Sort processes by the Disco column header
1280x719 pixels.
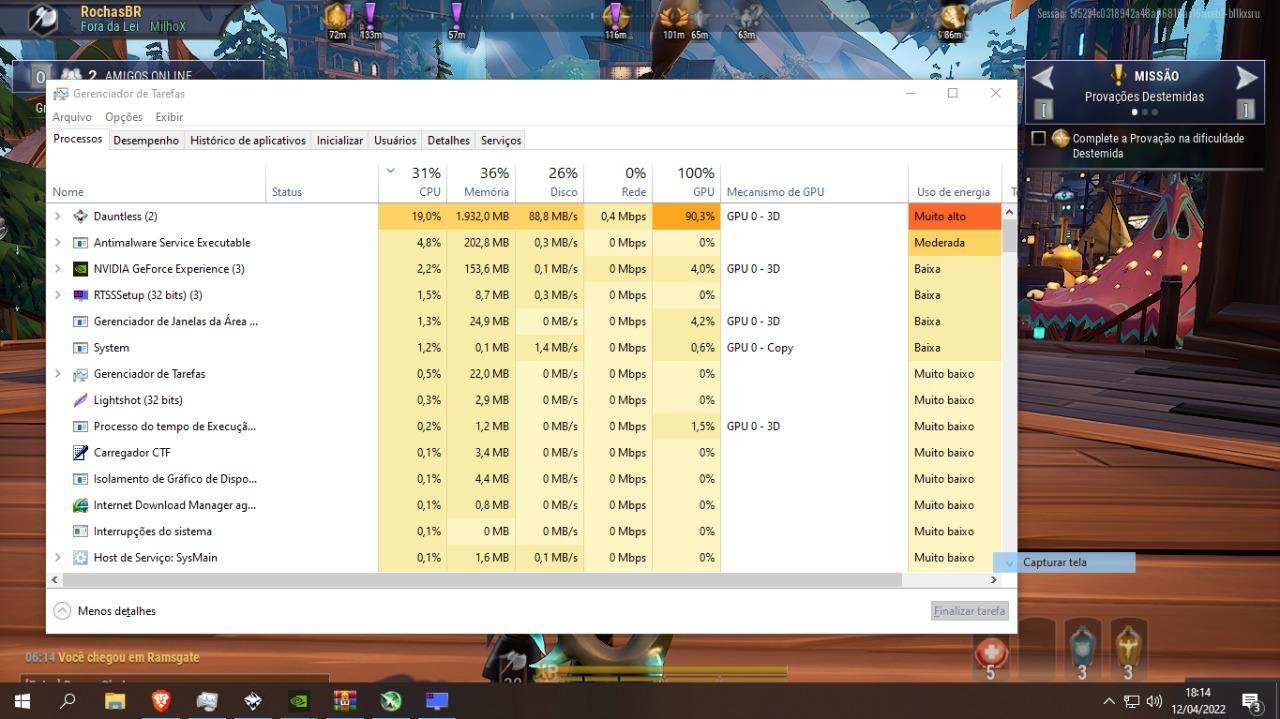(550, 182)
